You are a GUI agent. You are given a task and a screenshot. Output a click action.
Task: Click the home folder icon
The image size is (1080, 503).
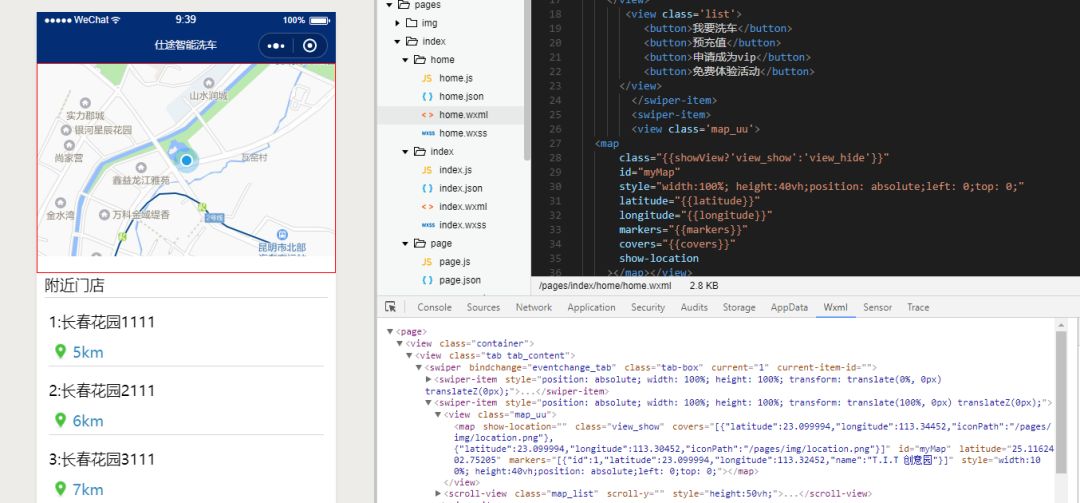[420, 60]
